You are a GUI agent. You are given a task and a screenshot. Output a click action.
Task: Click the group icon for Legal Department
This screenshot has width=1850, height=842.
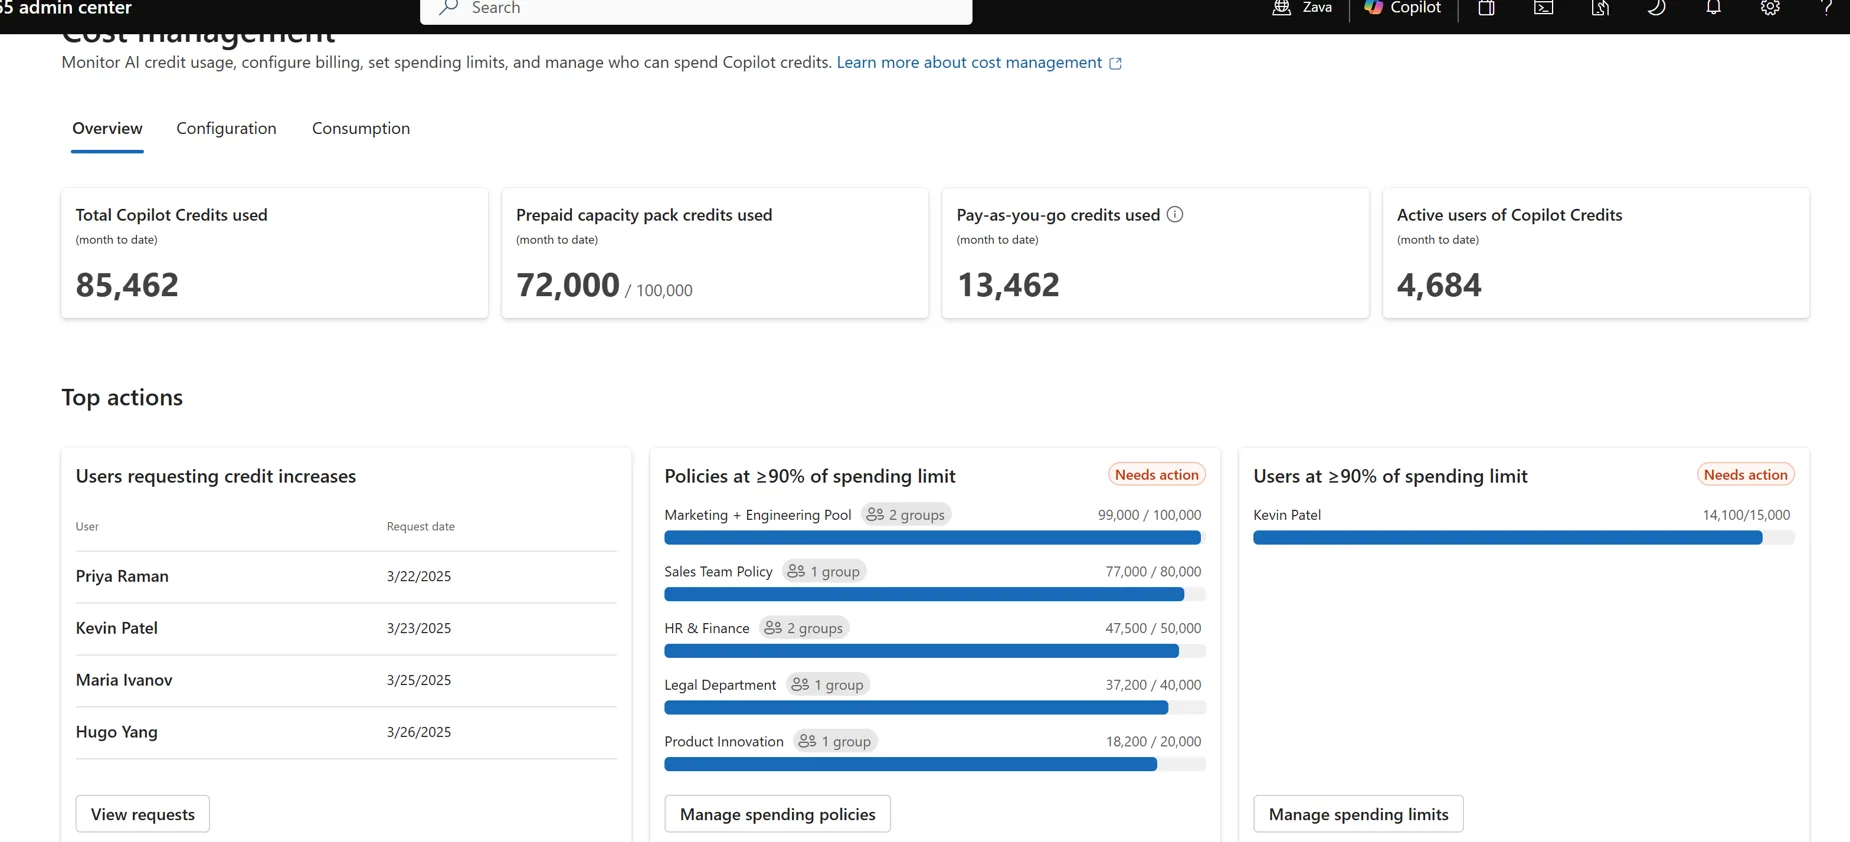[800, 685]
